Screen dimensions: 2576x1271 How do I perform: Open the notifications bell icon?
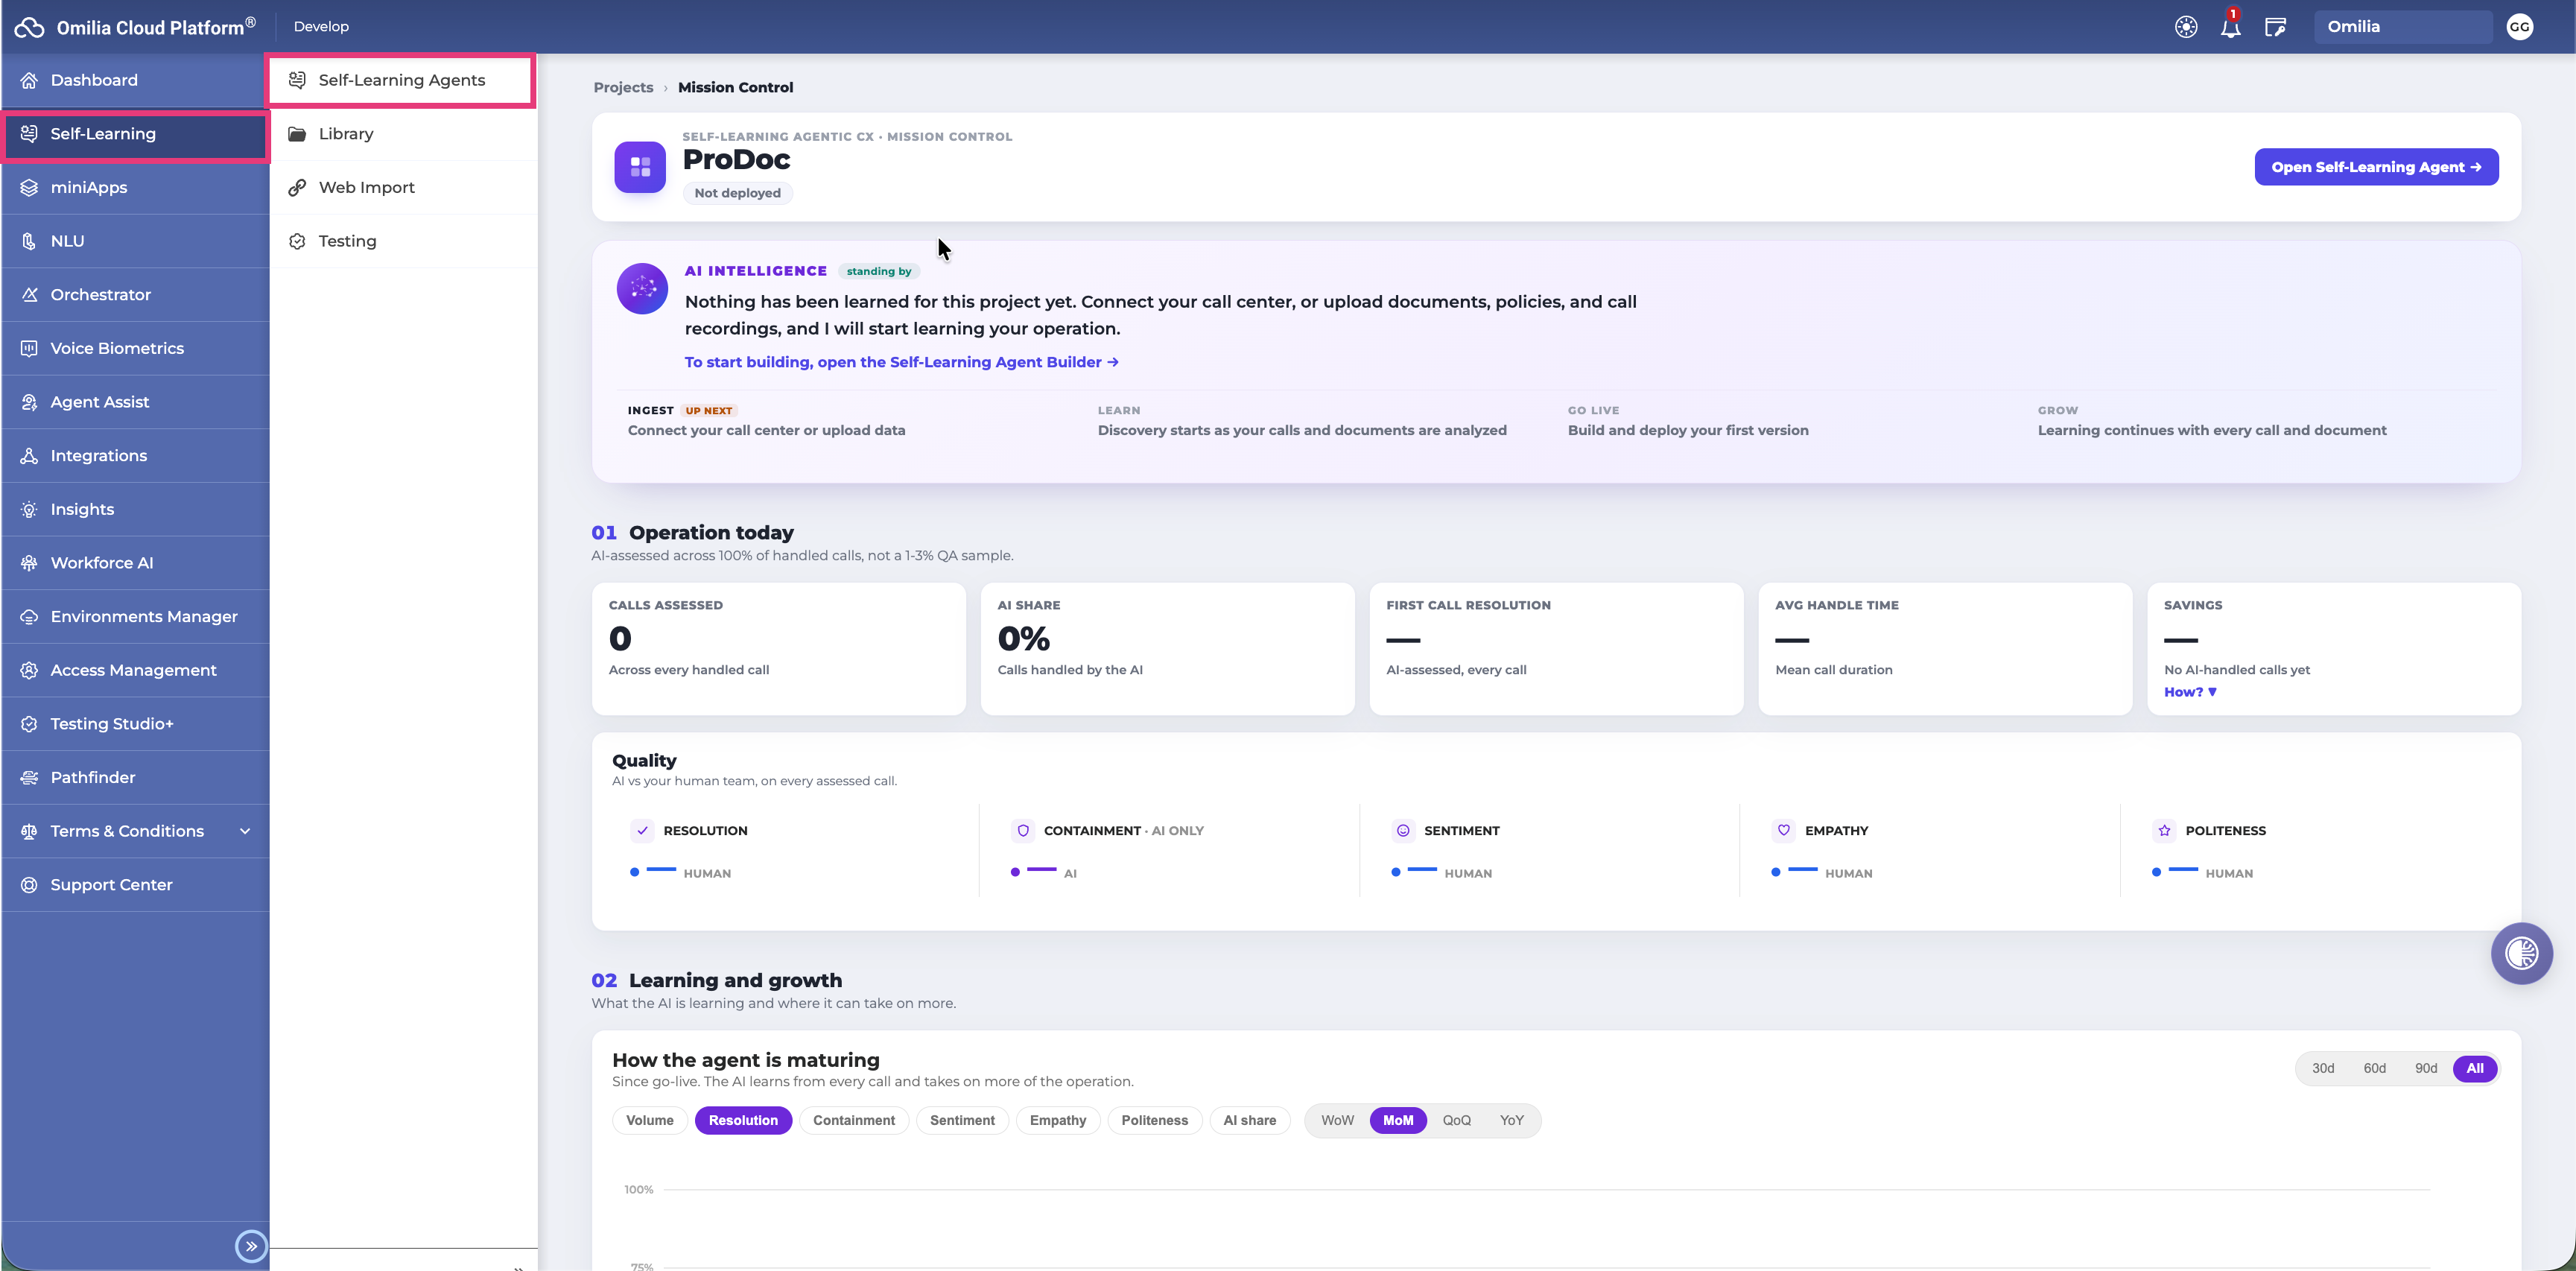pyautogui.click(x=2231, y=27)
